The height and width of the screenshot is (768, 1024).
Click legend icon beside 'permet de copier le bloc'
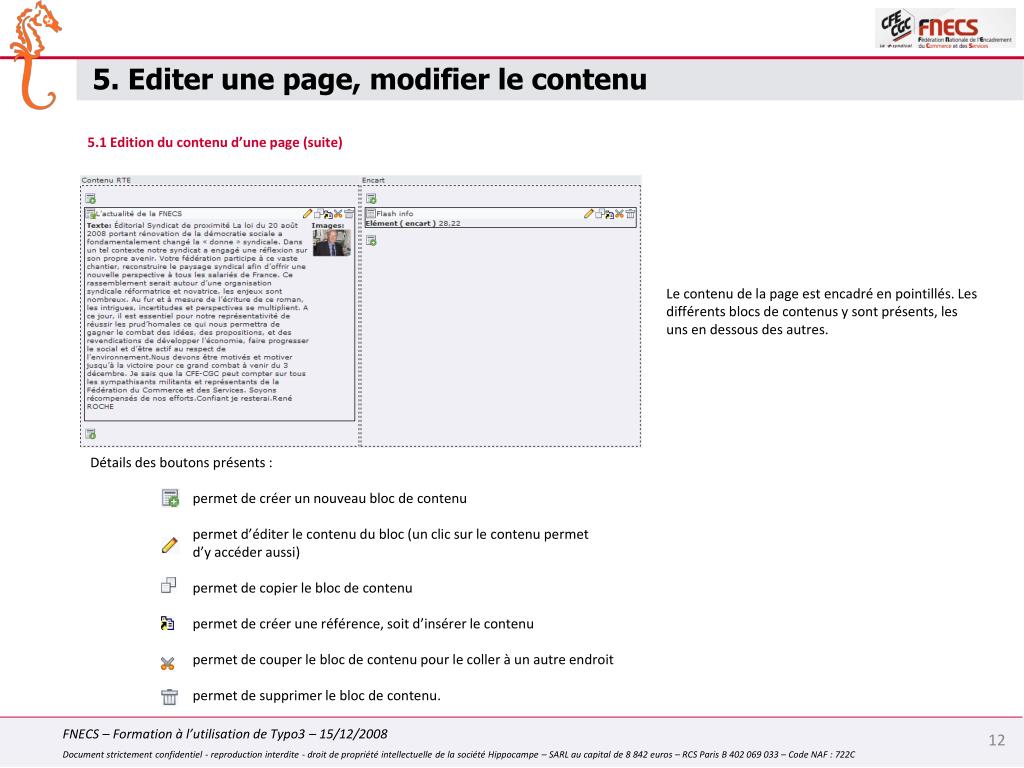(168, 585)
